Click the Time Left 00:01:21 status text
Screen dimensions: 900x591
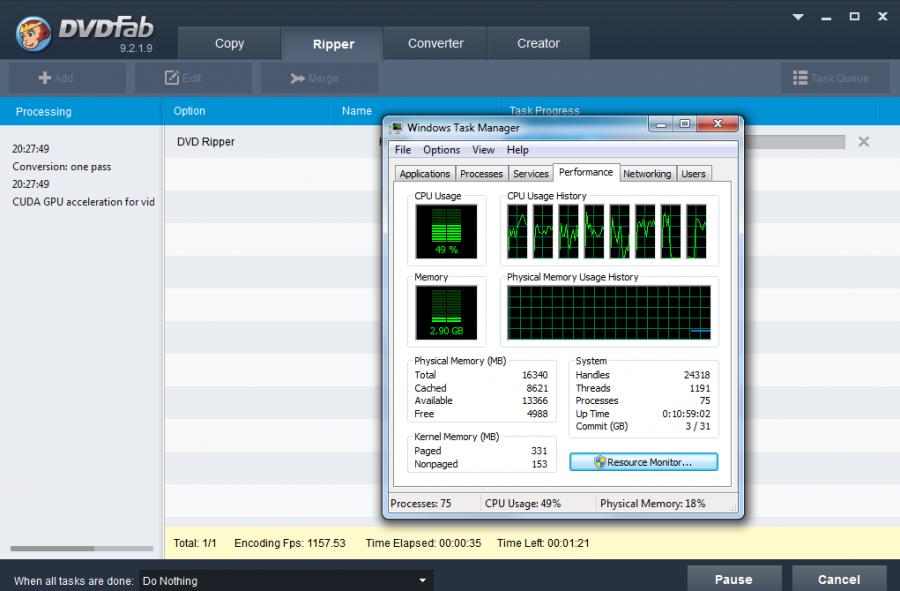pos(543,543)
